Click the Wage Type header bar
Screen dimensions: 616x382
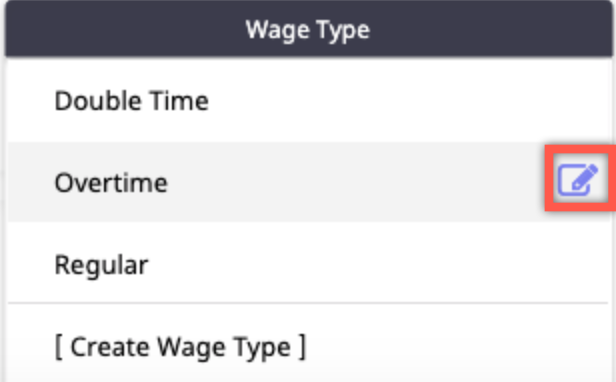coord(308,29)
